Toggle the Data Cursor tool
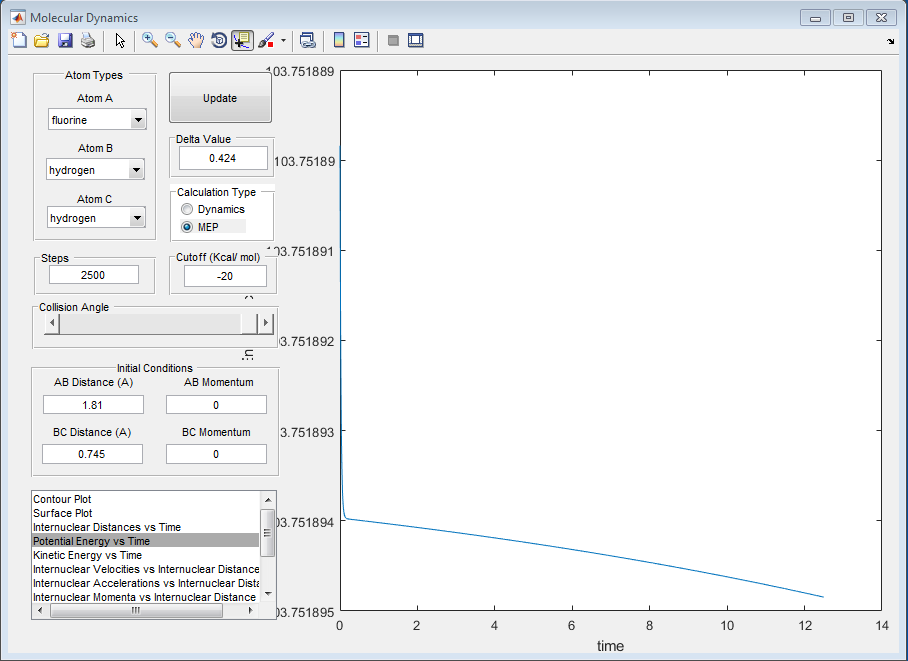 pyautogui.click(x=242, y=40)
